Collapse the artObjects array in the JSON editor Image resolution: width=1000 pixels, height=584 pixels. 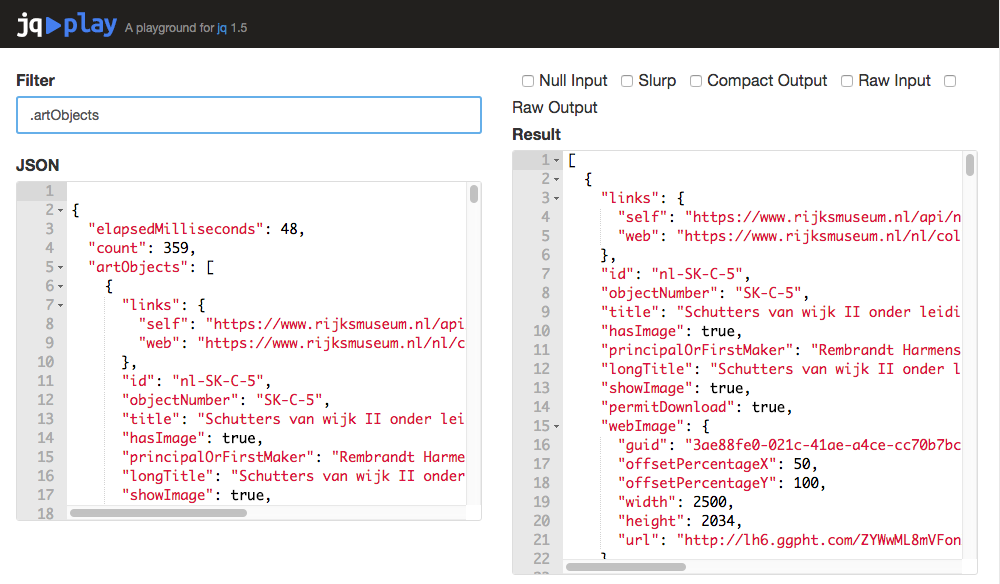click(x=58, y=266)
